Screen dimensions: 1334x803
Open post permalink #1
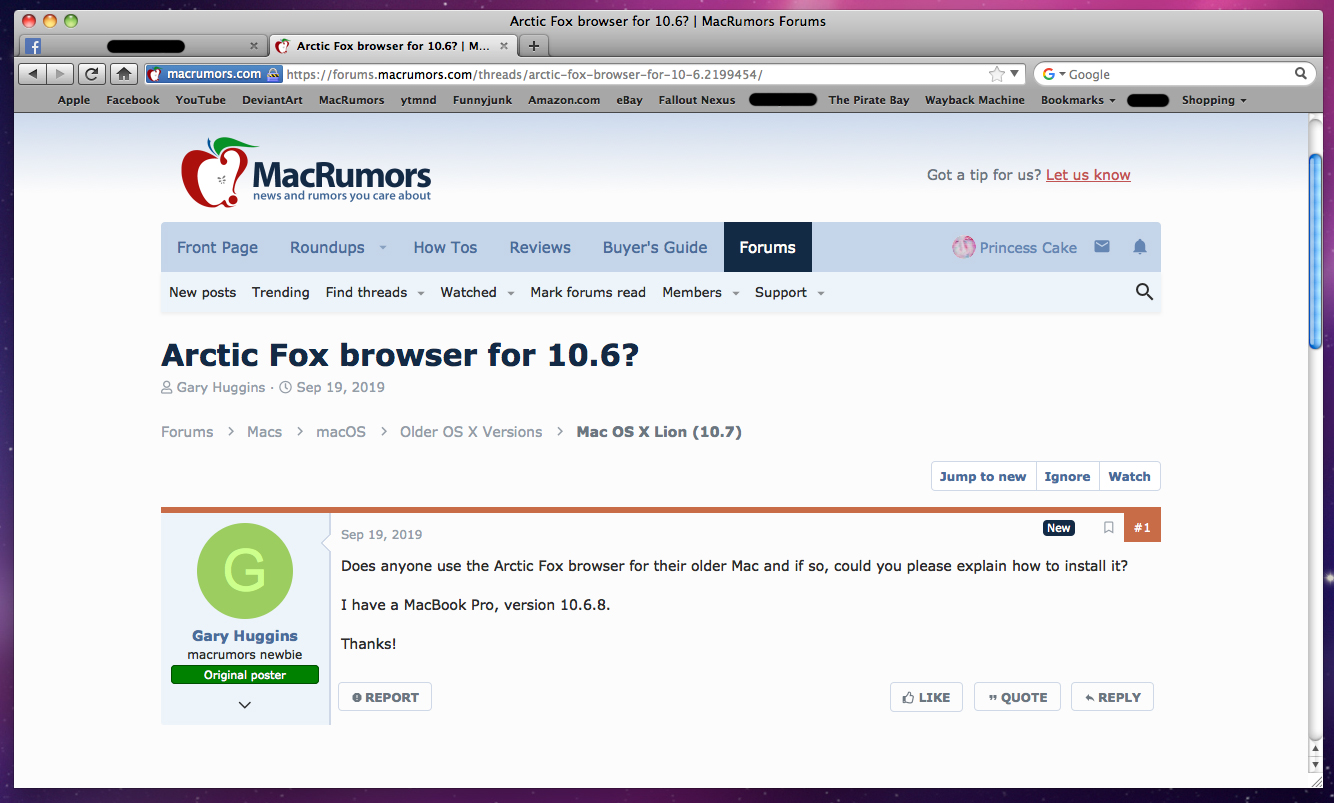[1142, 527]
